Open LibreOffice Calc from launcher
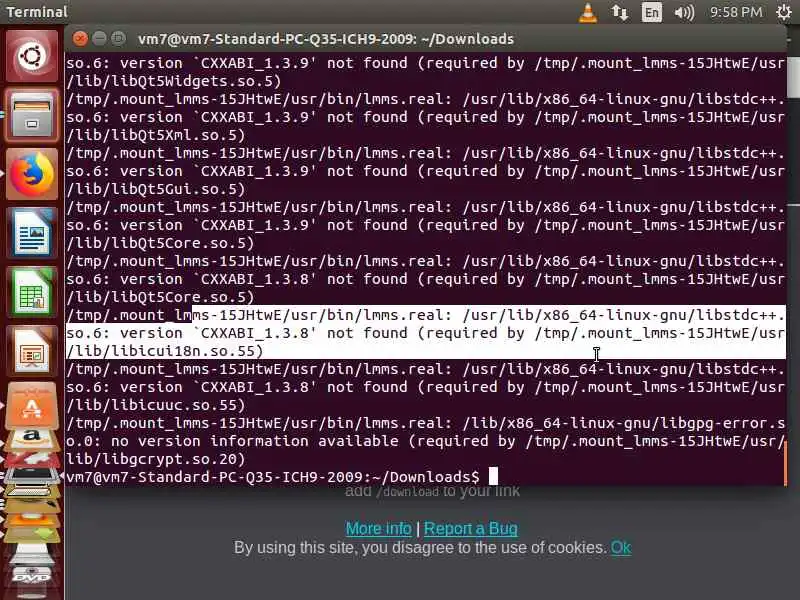The image size is (800, 600). click(32, 292)
